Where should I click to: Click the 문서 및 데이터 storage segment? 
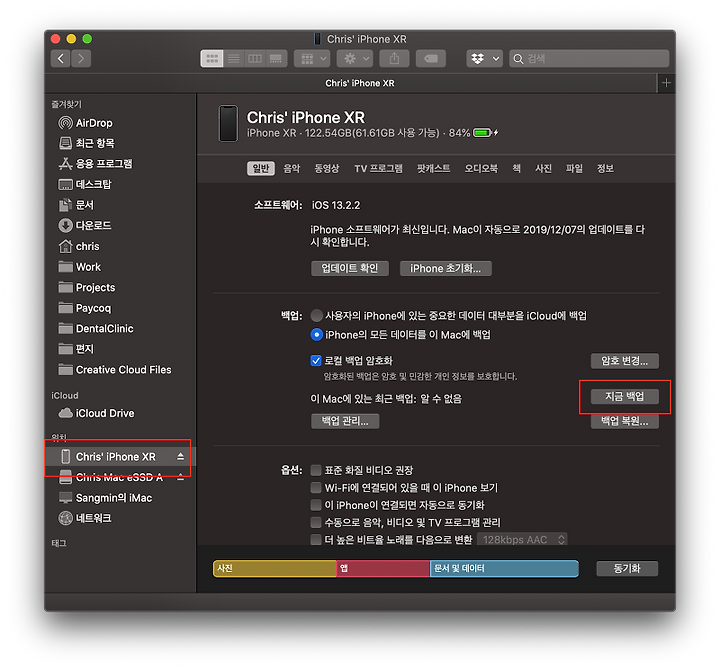504,569
